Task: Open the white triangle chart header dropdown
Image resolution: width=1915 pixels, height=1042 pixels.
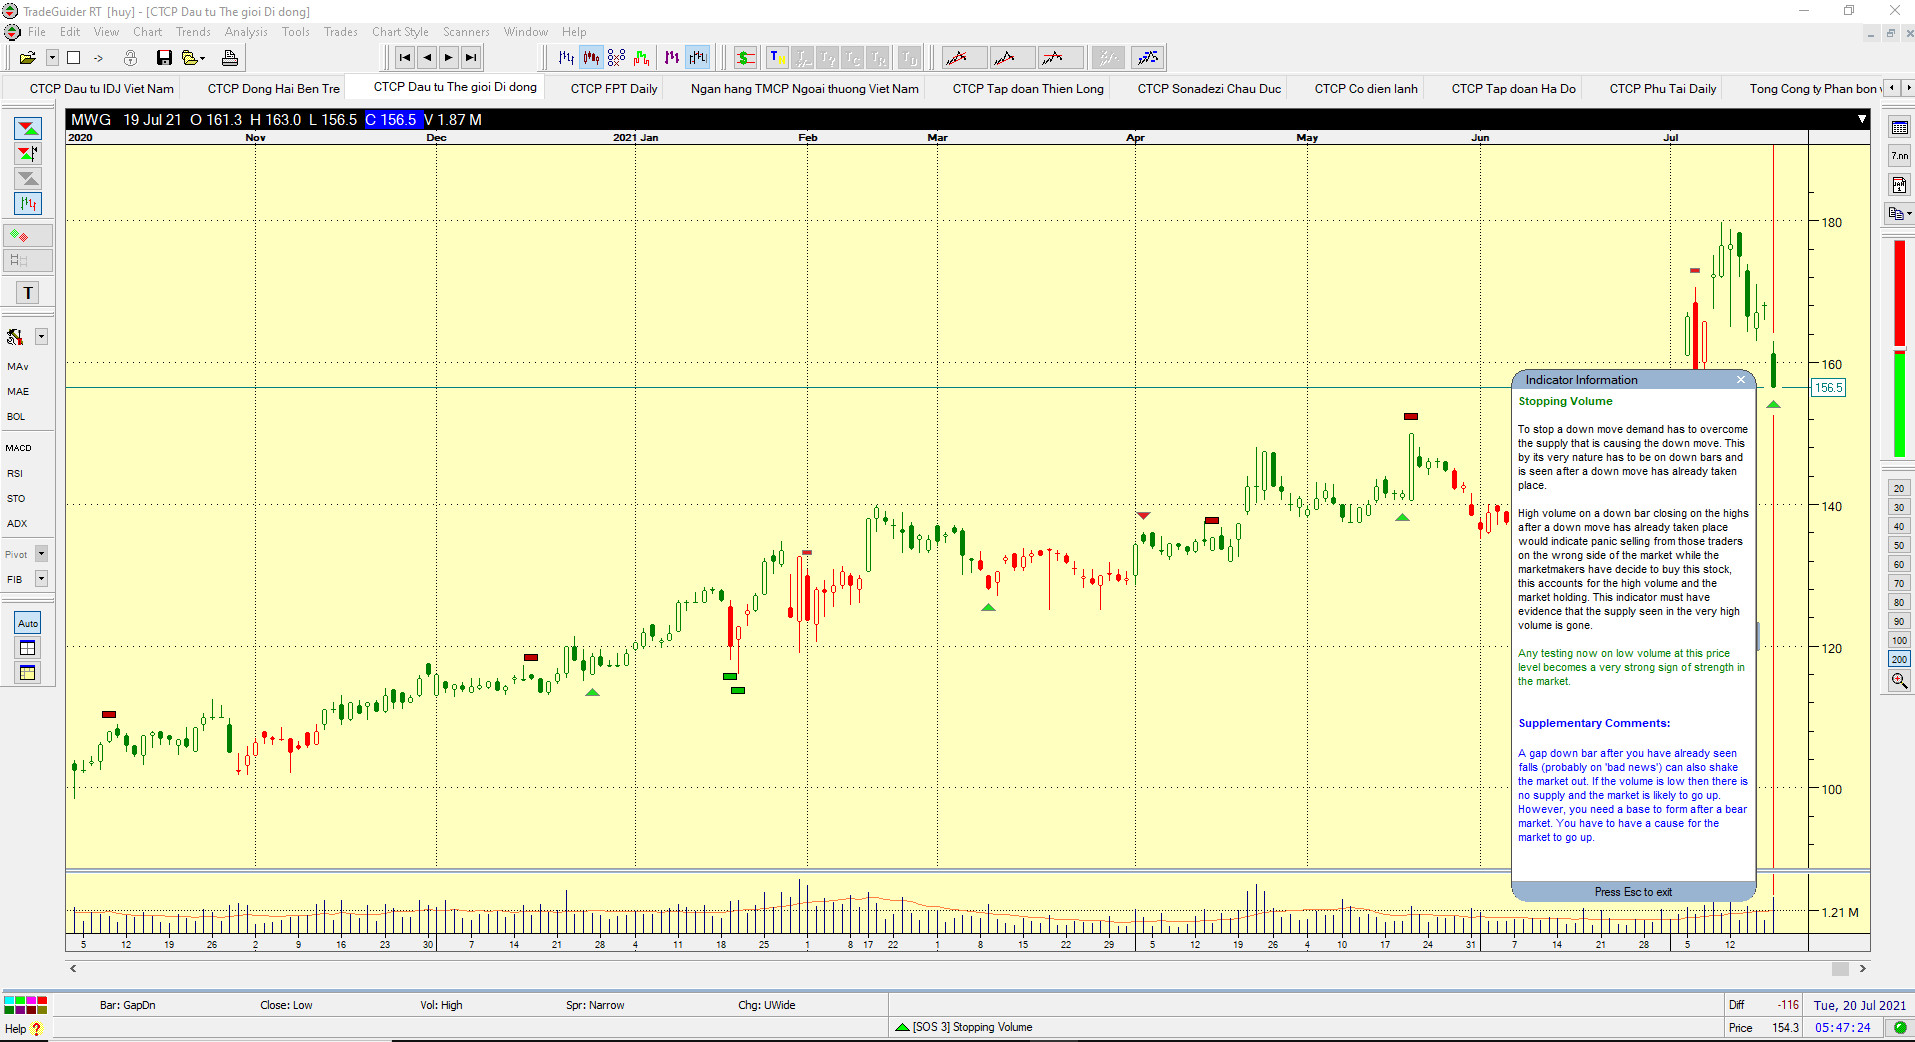Action: coord(1861,119)
